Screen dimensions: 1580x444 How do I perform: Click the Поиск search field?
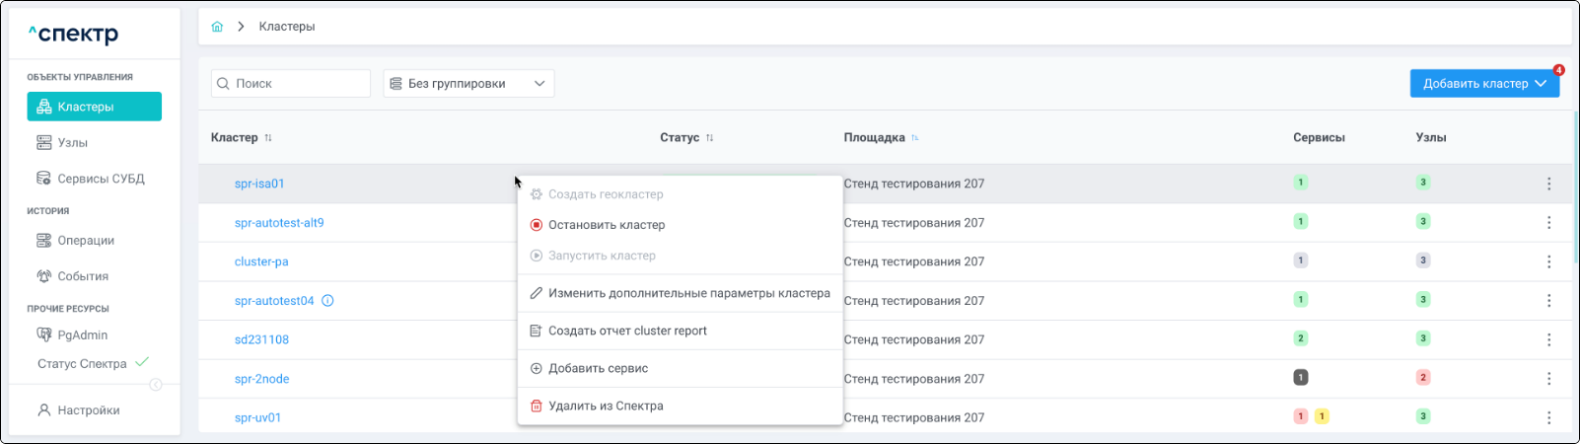298,84
